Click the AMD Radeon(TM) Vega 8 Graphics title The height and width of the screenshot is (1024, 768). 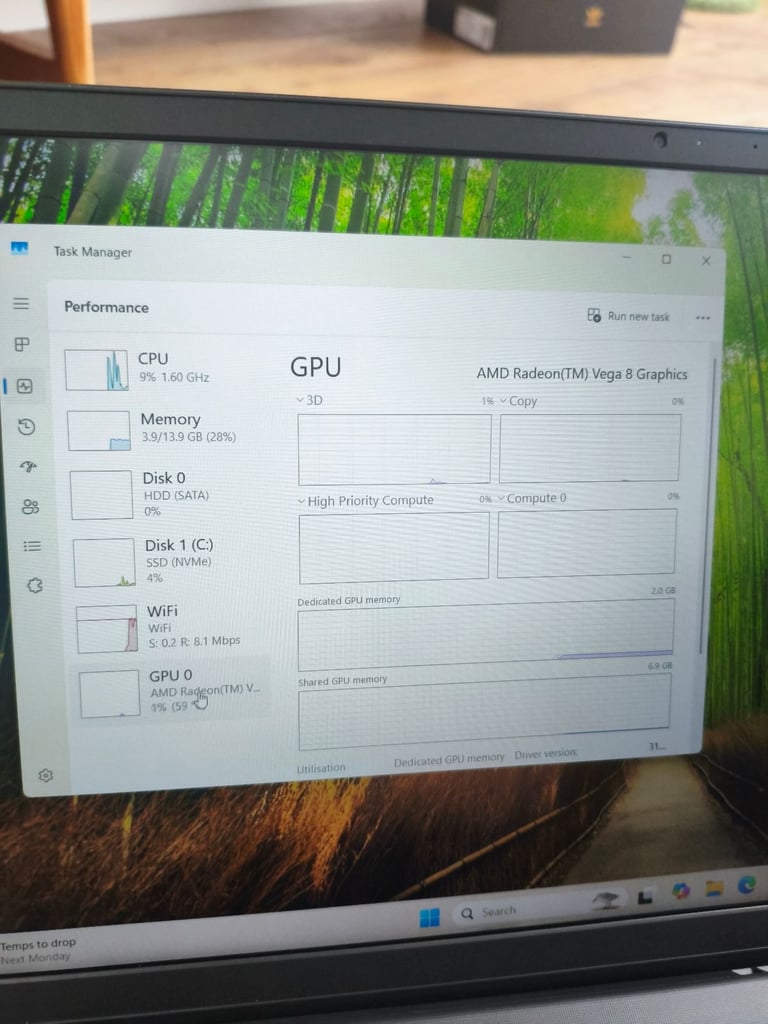click(581, 374)
